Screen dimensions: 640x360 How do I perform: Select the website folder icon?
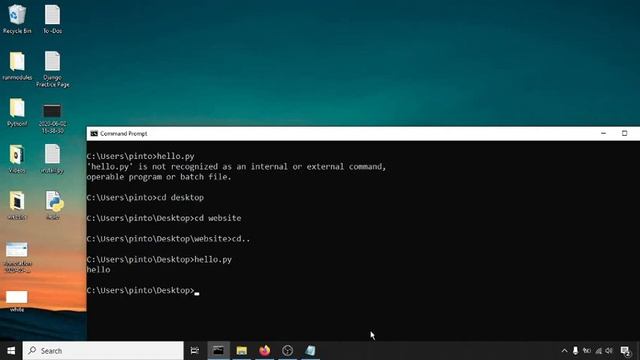pyautogui.click(x=17, y=205)
